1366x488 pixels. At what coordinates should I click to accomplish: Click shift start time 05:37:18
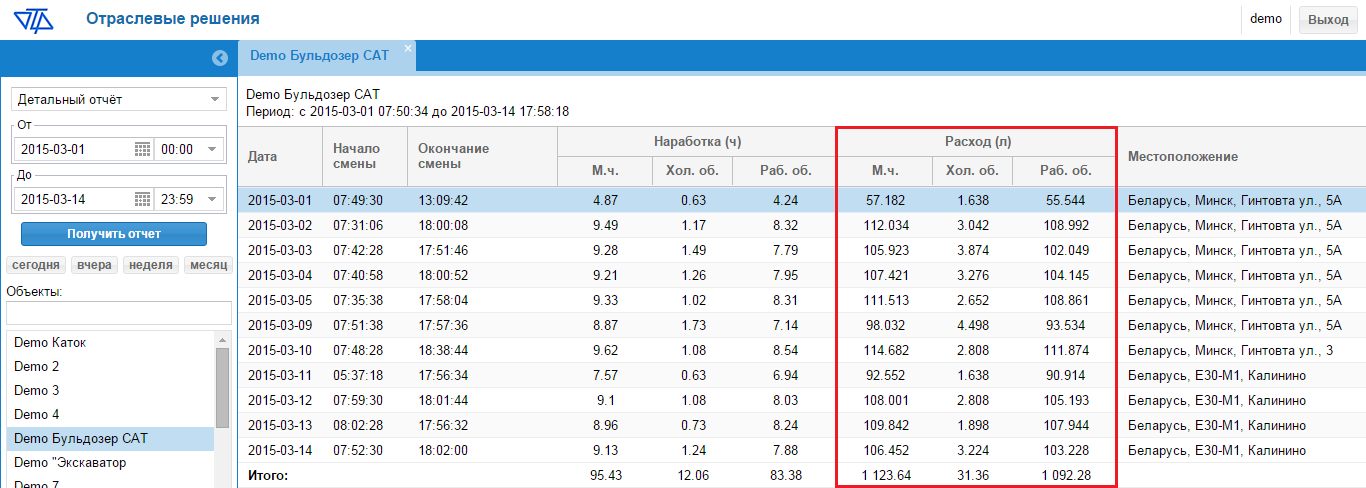click(x=357, y=375)
